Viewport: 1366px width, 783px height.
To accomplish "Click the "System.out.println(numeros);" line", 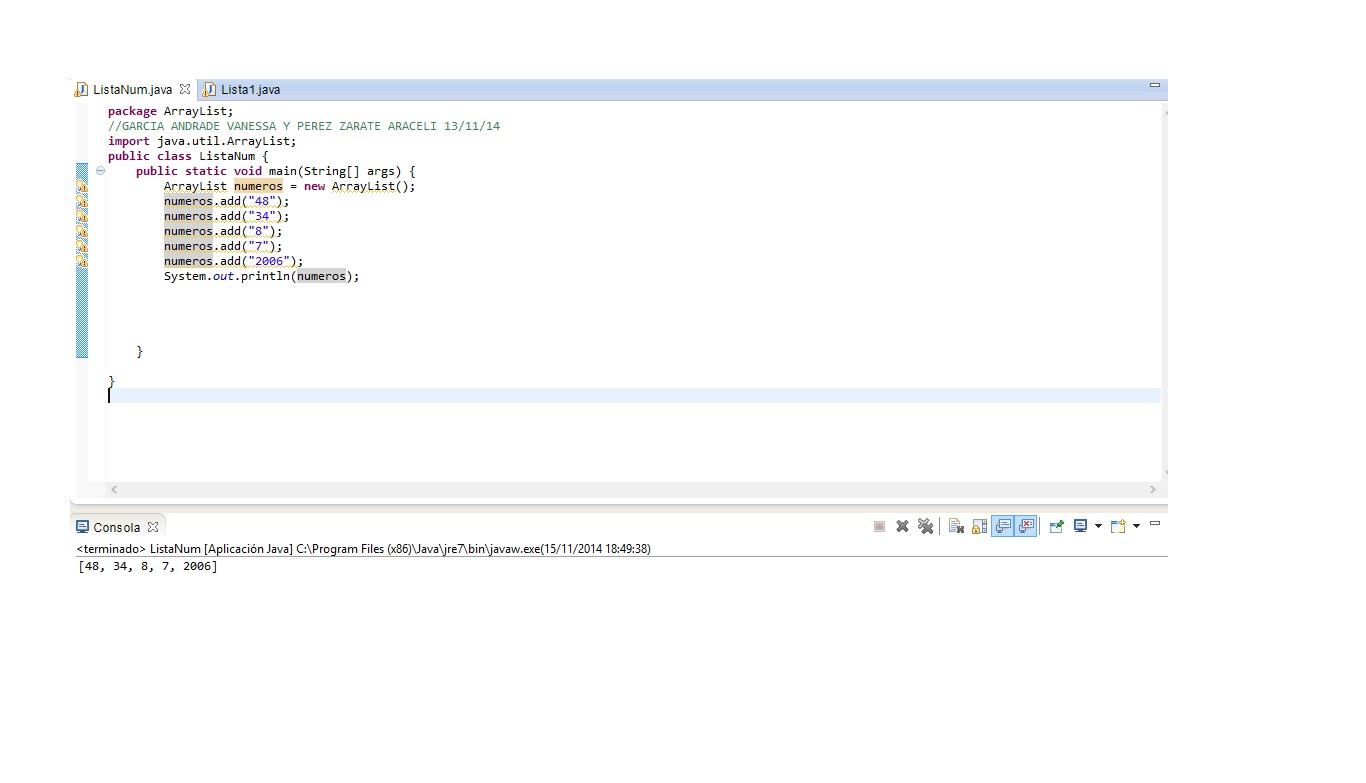I will tap(261, 276).
